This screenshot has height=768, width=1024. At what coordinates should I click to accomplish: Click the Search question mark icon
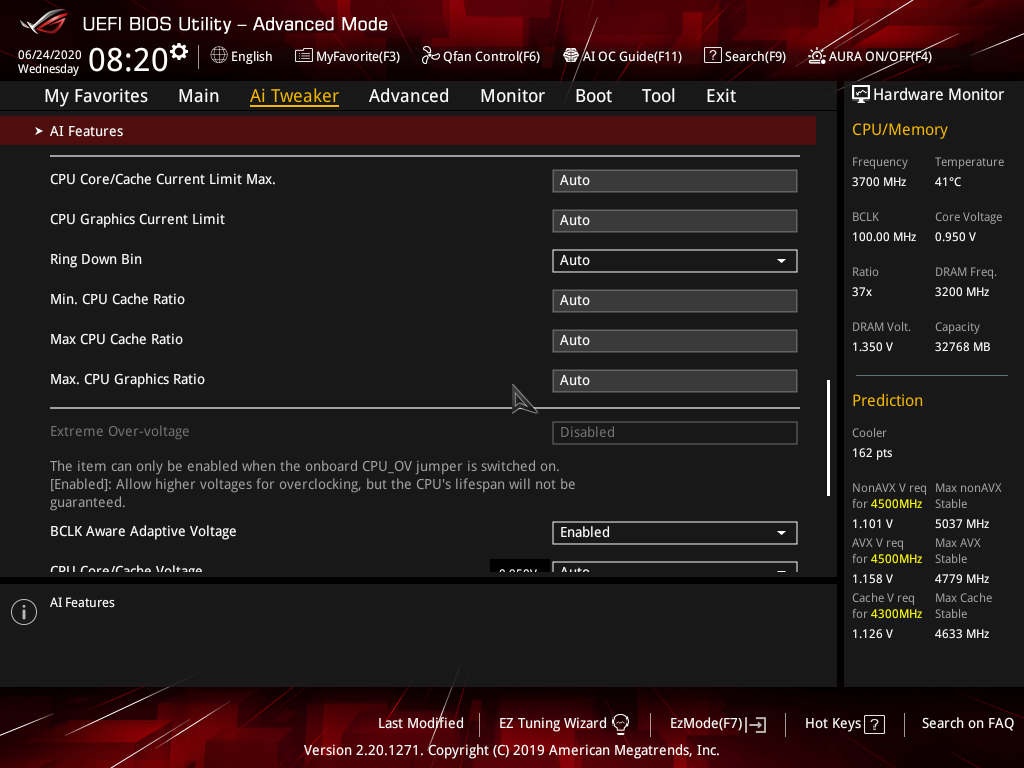(x=712, y=56)
